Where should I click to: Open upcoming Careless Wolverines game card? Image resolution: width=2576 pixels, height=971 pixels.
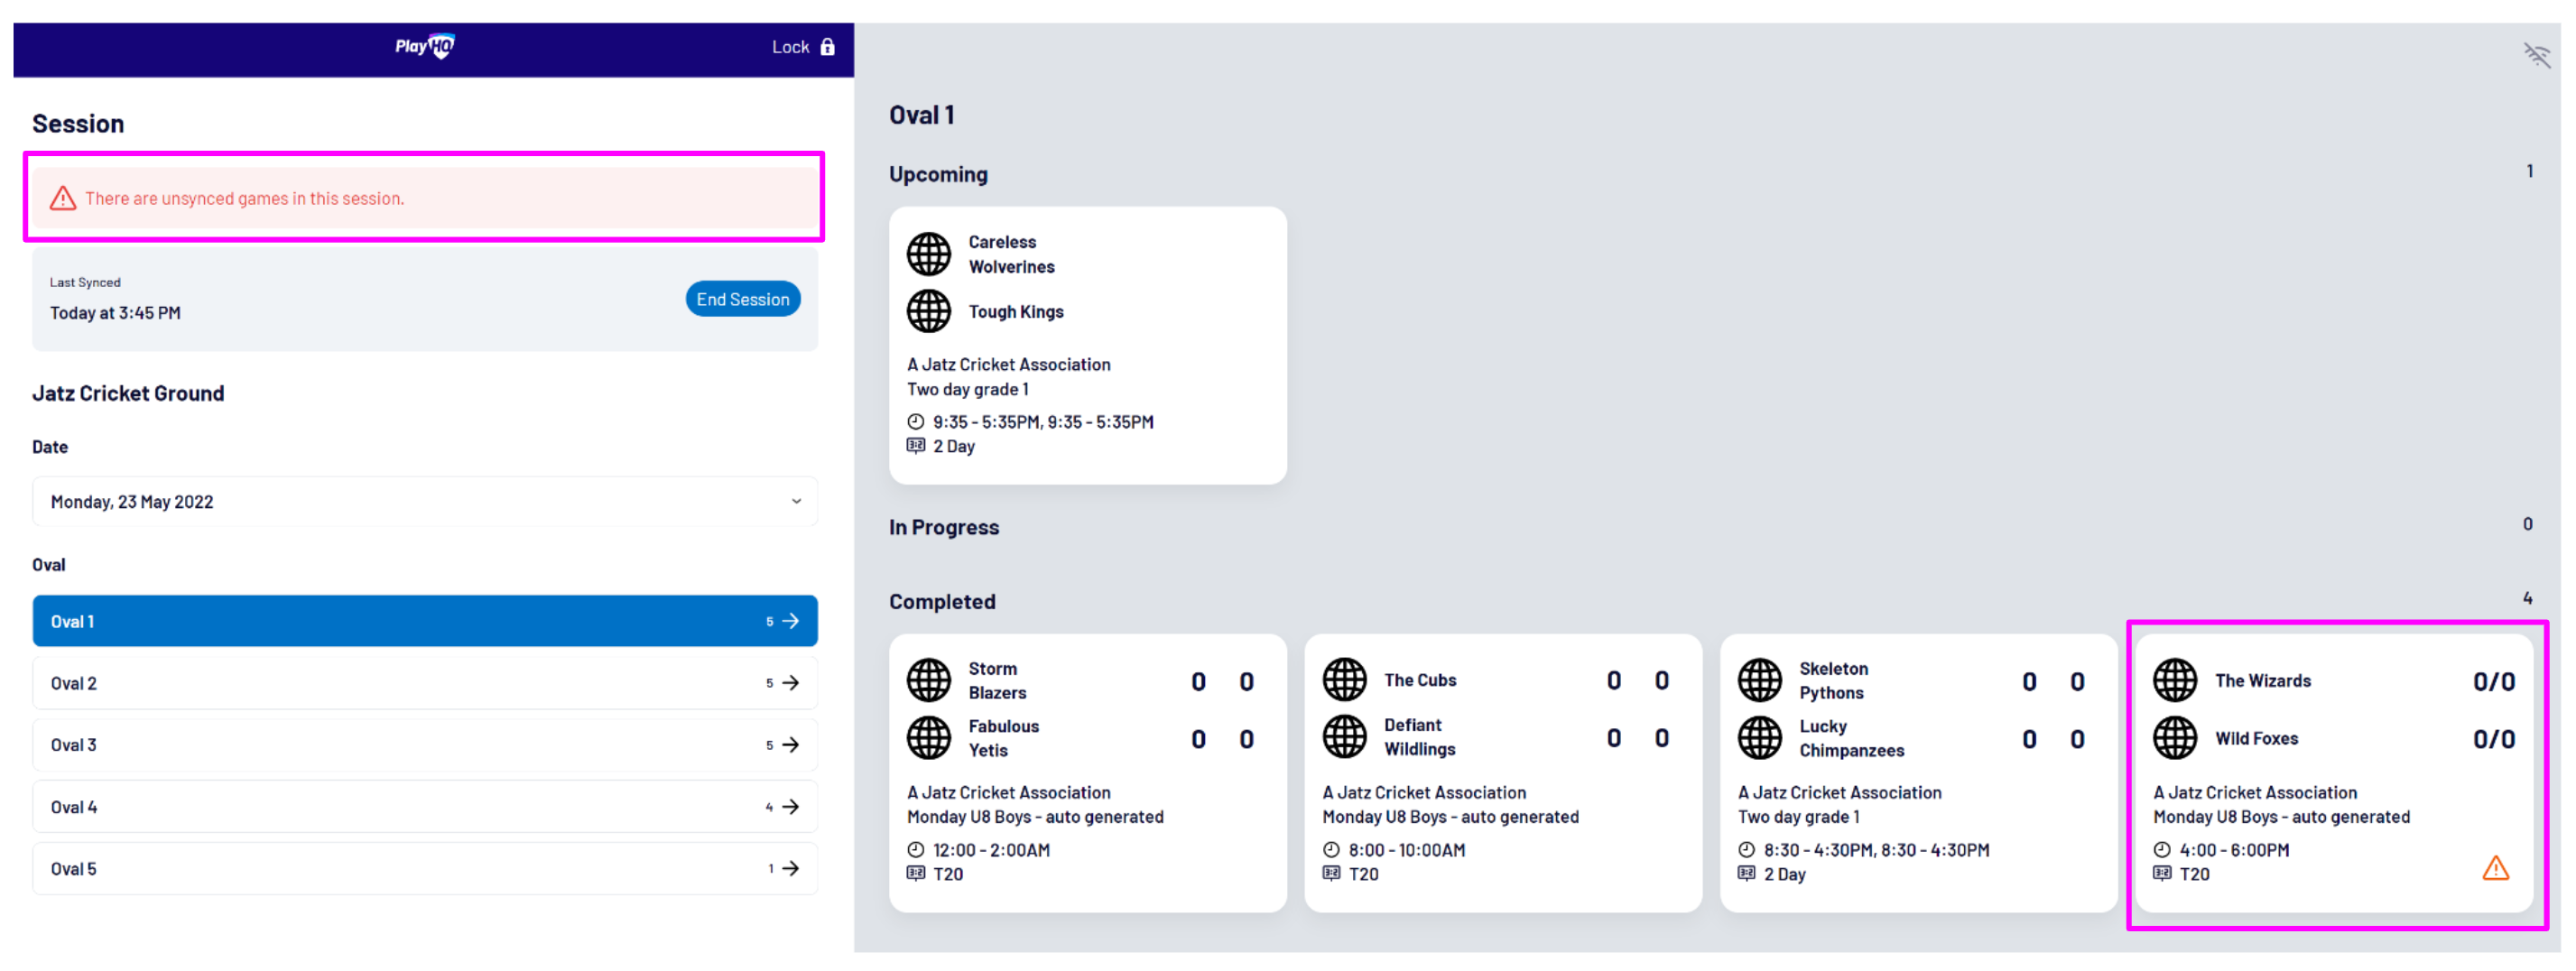pos(1087,345)
